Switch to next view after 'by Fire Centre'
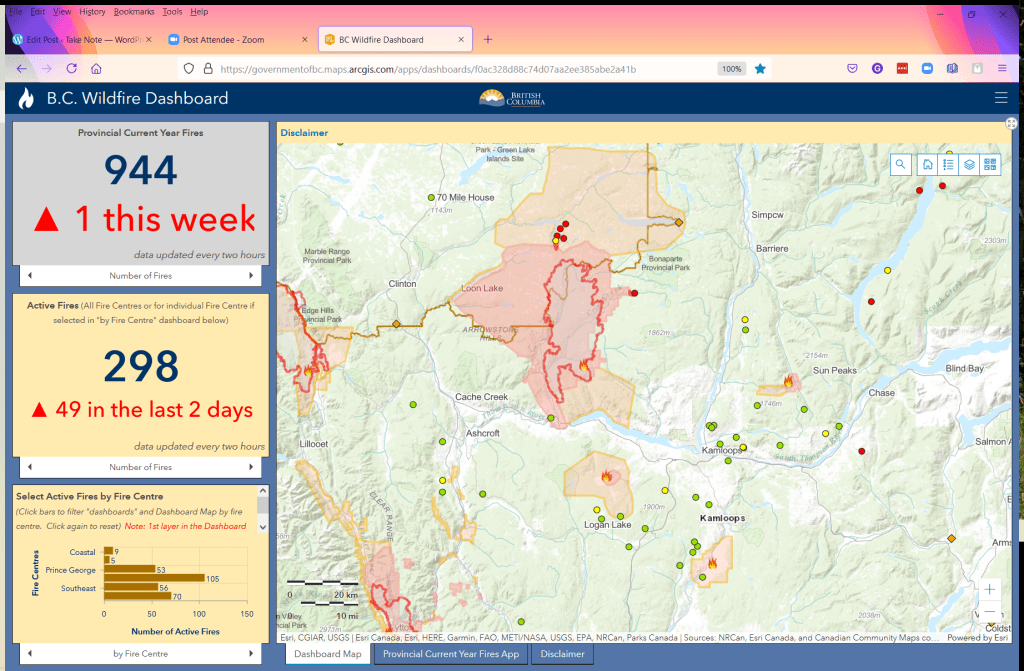Screen dimensions: 1024x671 (251, 654)
